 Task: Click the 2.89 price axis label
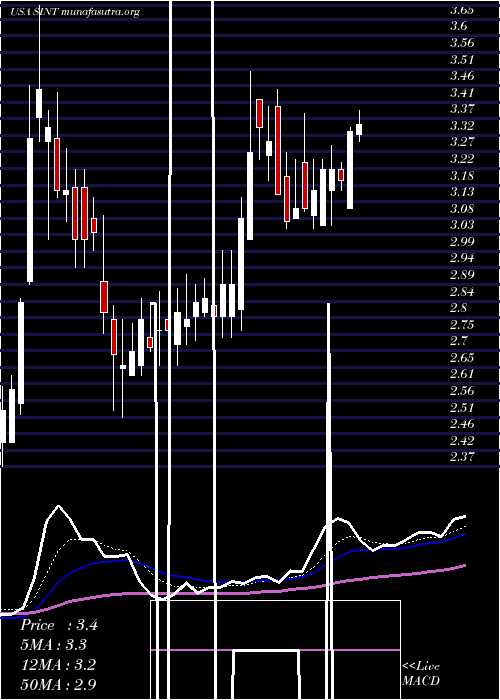pyautogui.click(x=462, y=274)
